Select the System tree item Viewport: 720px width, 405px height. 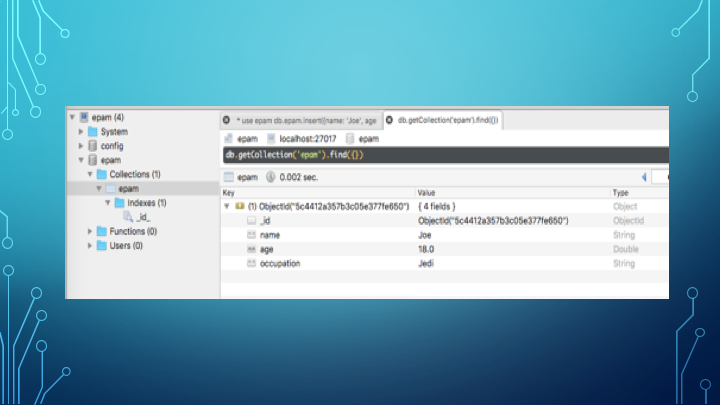coord(114,132)
